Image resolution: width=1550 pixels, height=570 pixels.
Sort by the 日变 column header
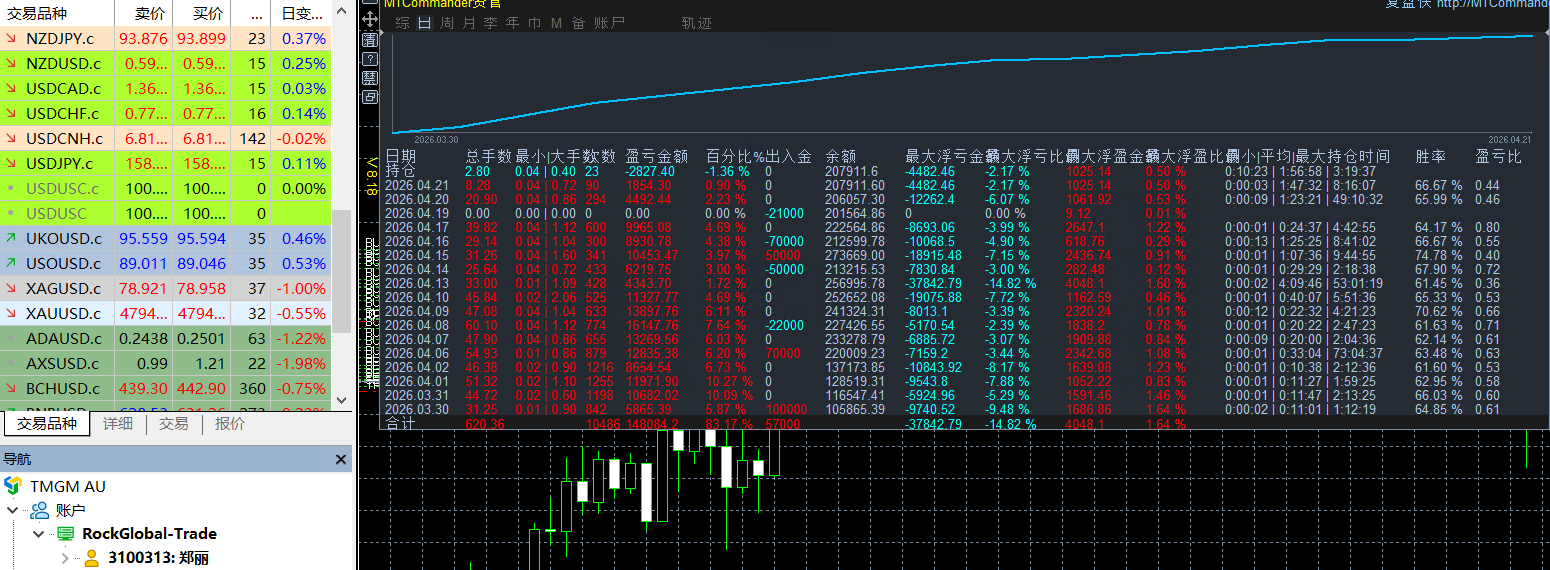(302, 13)
